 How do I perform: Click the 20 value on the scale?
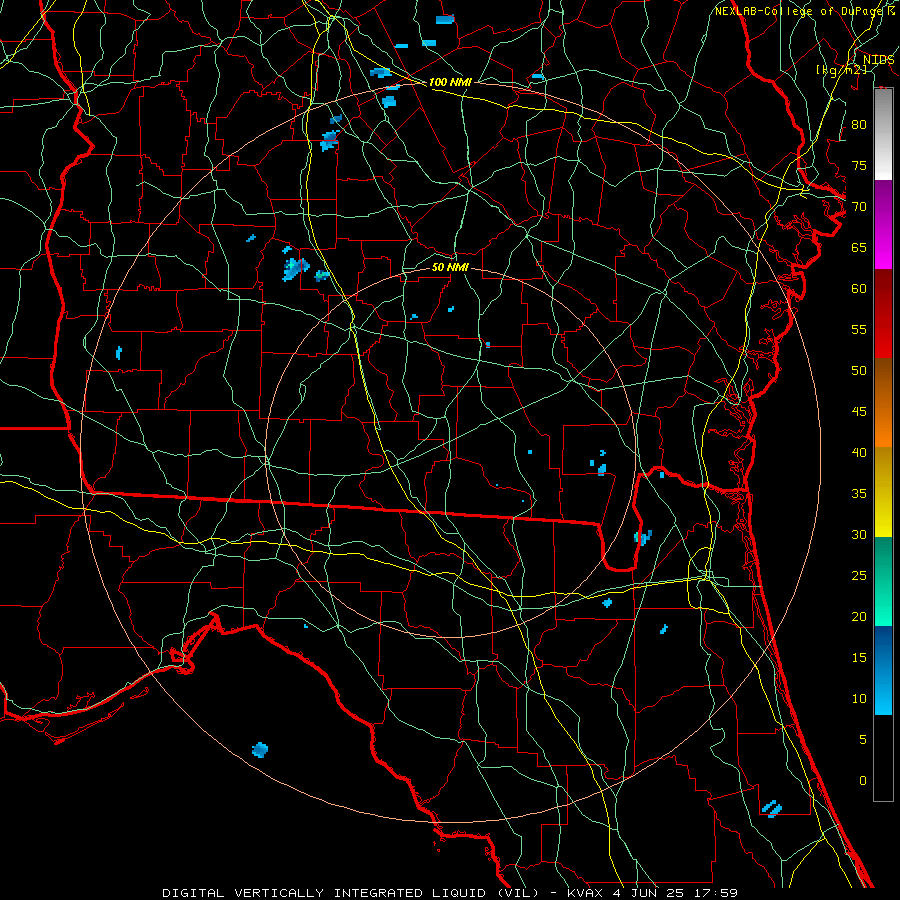pos(859,617)
